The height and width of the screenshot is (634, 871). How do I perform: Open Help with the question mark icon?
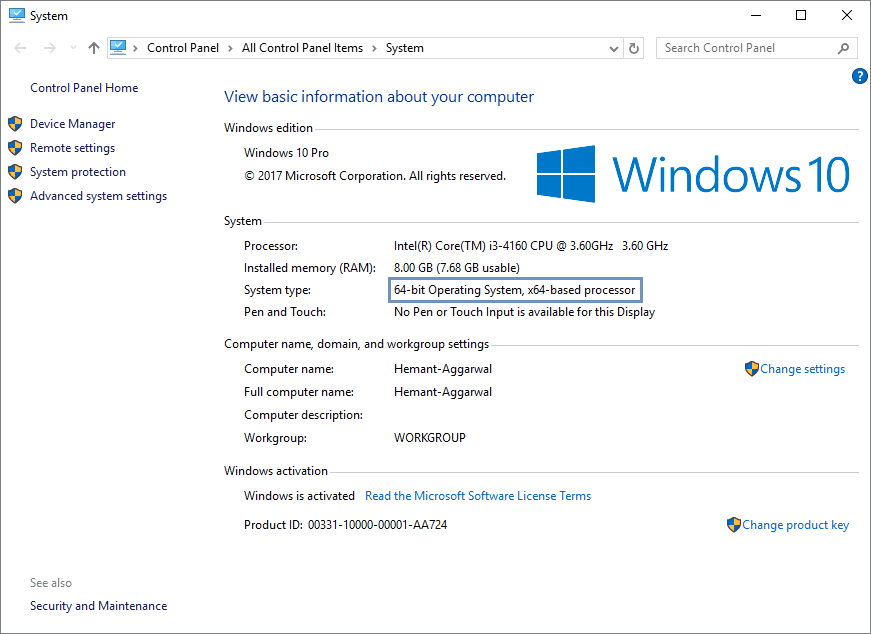pyautogui.click(x=859, y=76)
